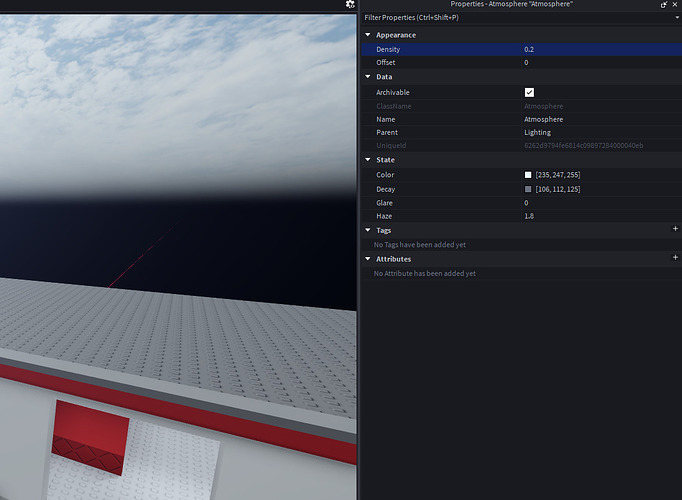Open the Decay color swatch picker

point(528,189)
